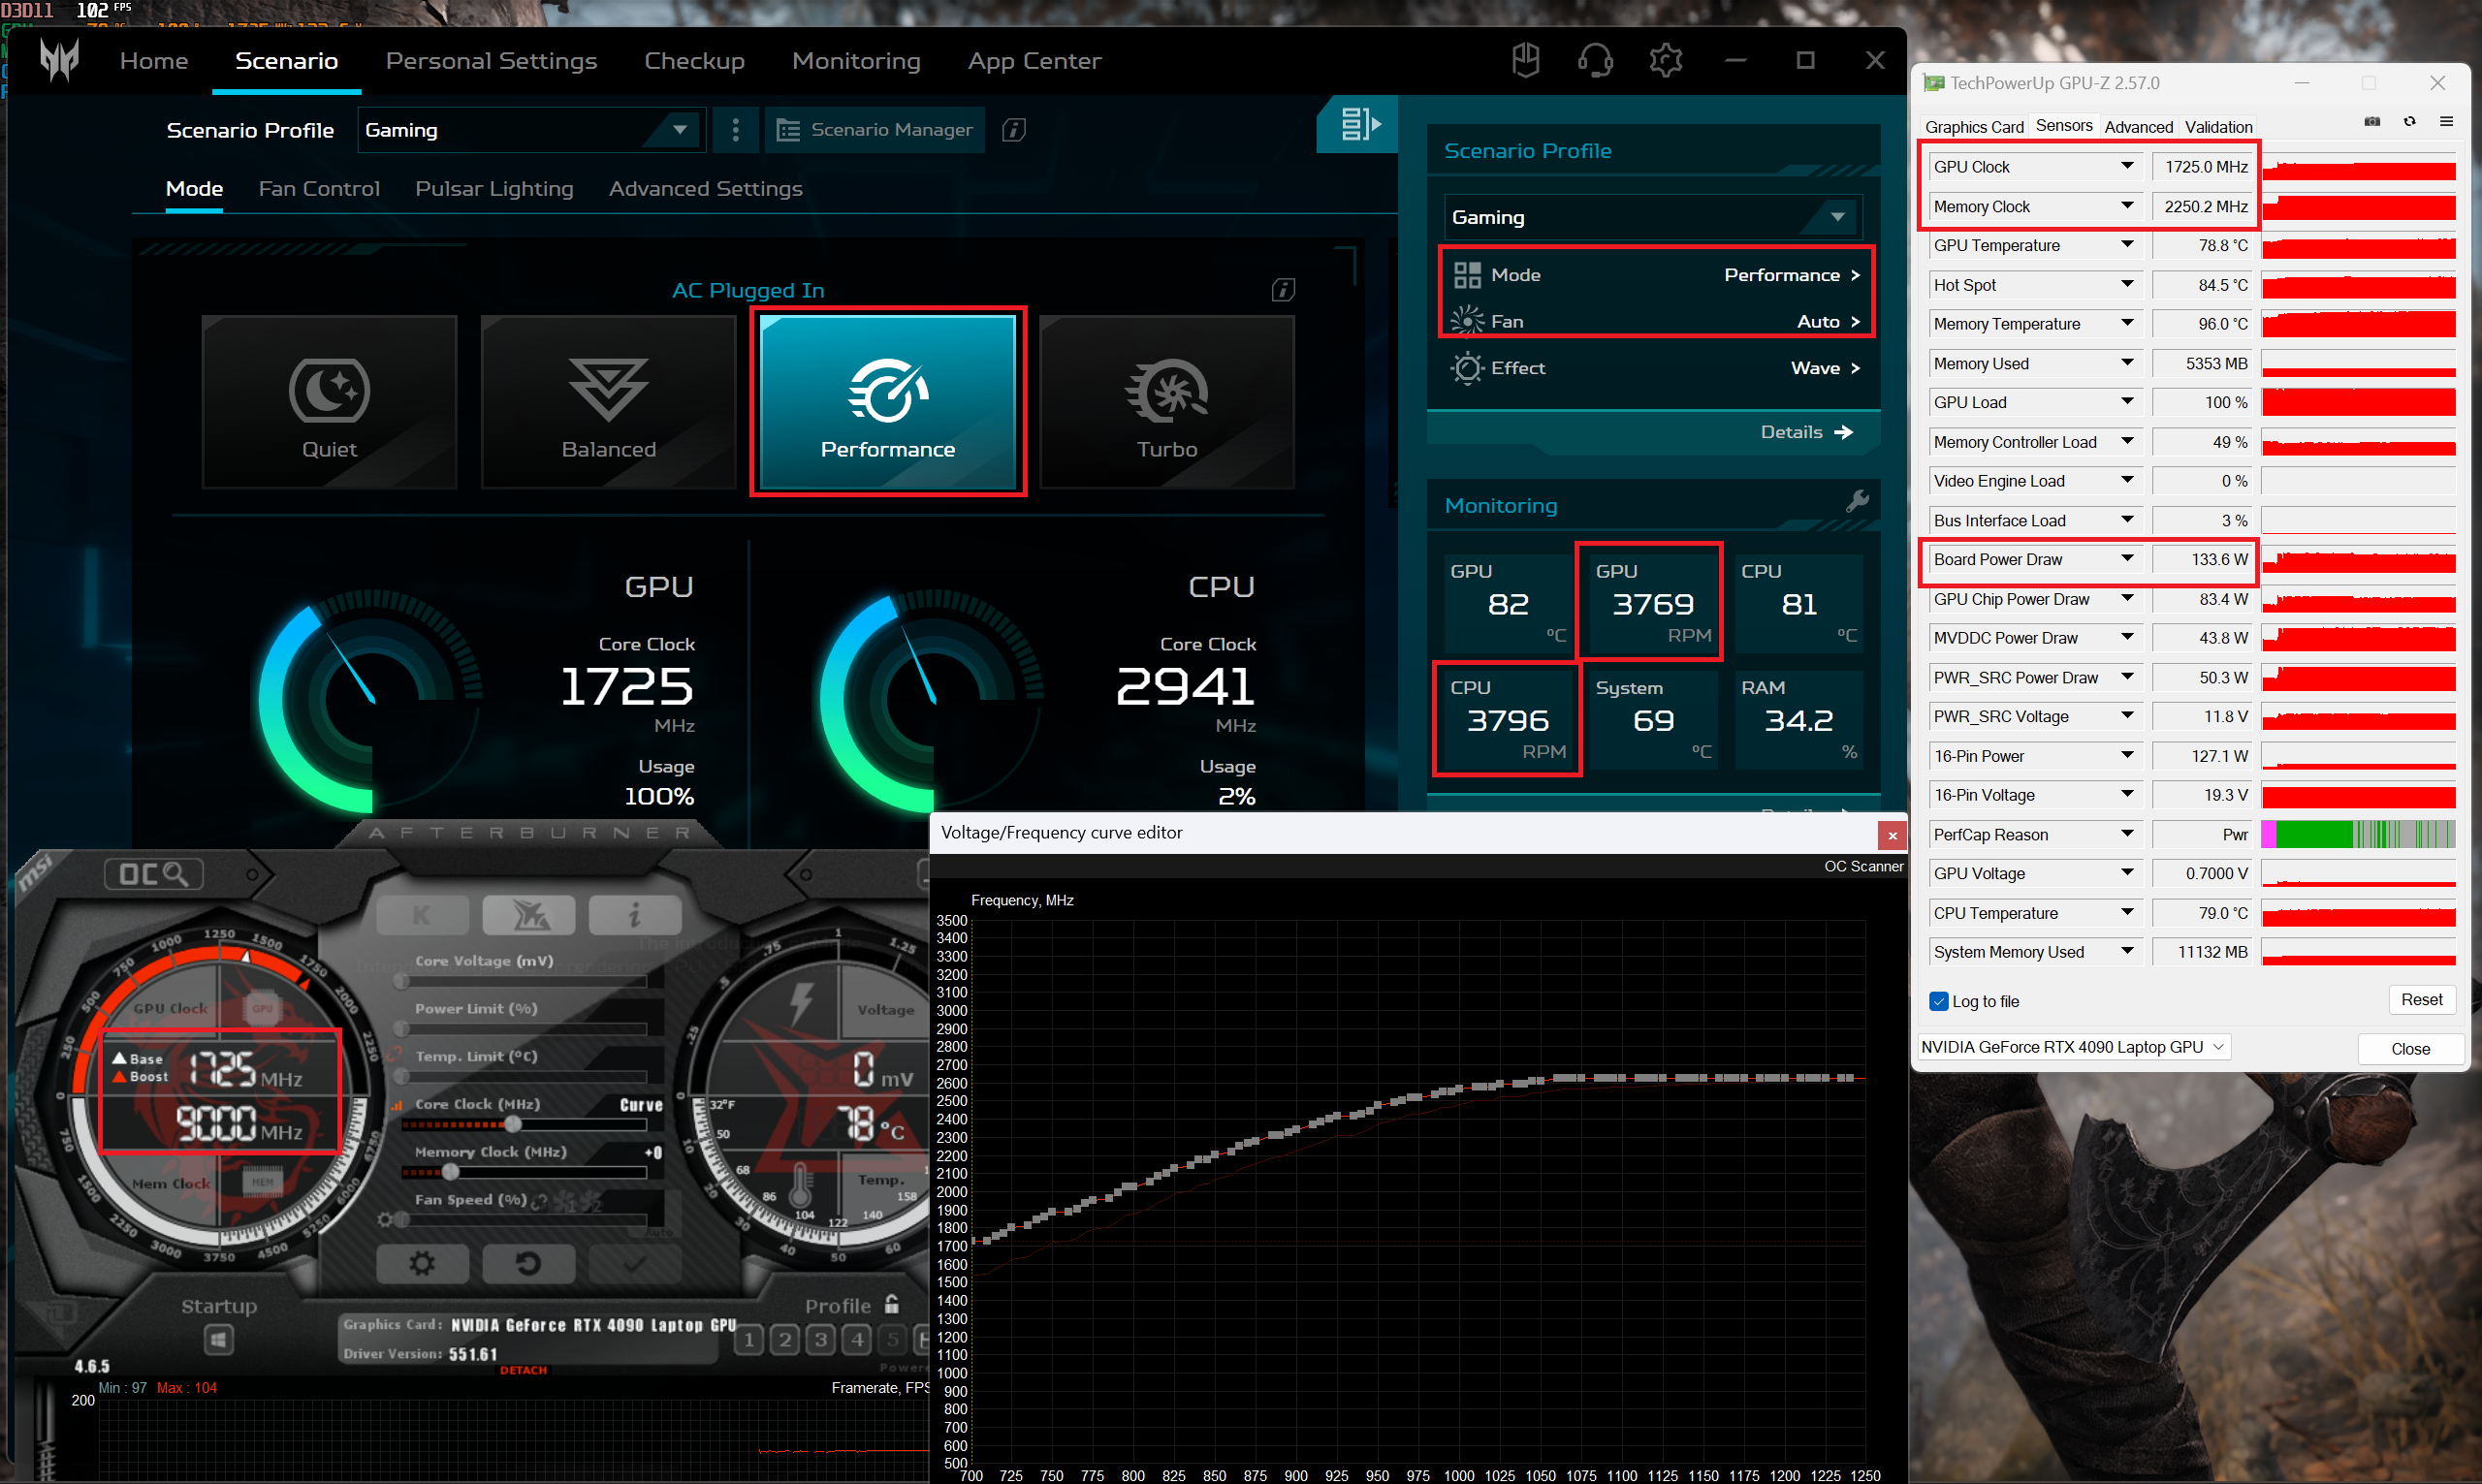2482x1484 pixels.
Task: Click Curve label beside Core Clock
Action: pyautogui.click(x=641, y=1105)
